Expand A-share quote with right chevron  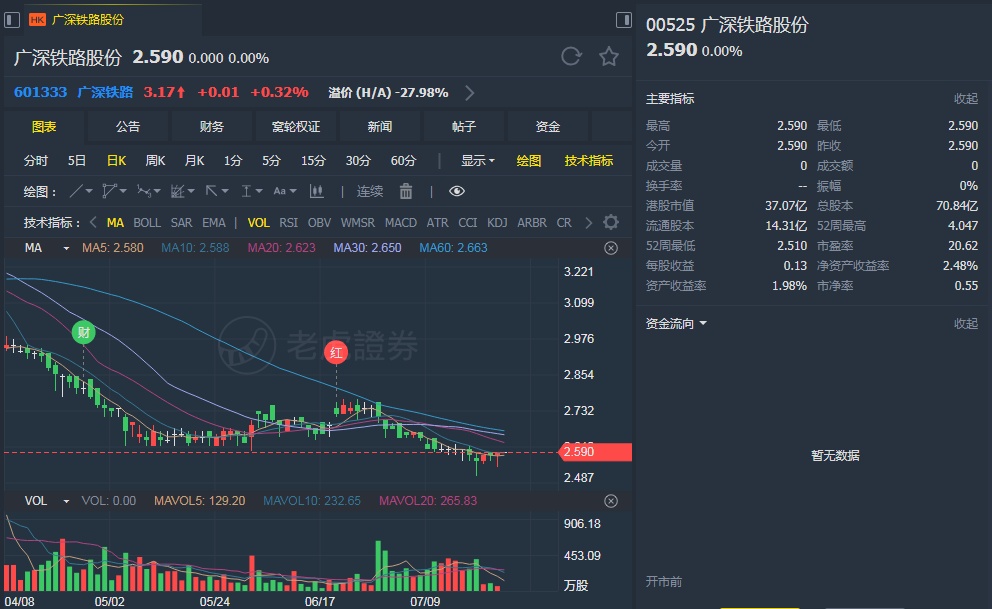tap(469, 93)
